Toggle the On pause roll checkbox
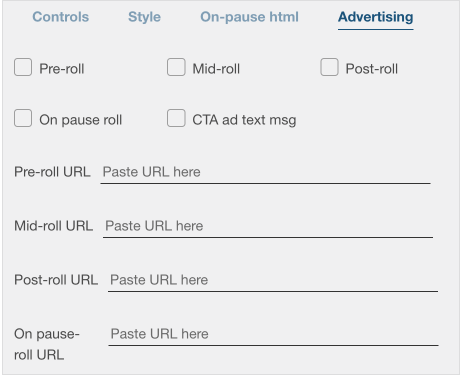461x376 pixels. (23, 118)
